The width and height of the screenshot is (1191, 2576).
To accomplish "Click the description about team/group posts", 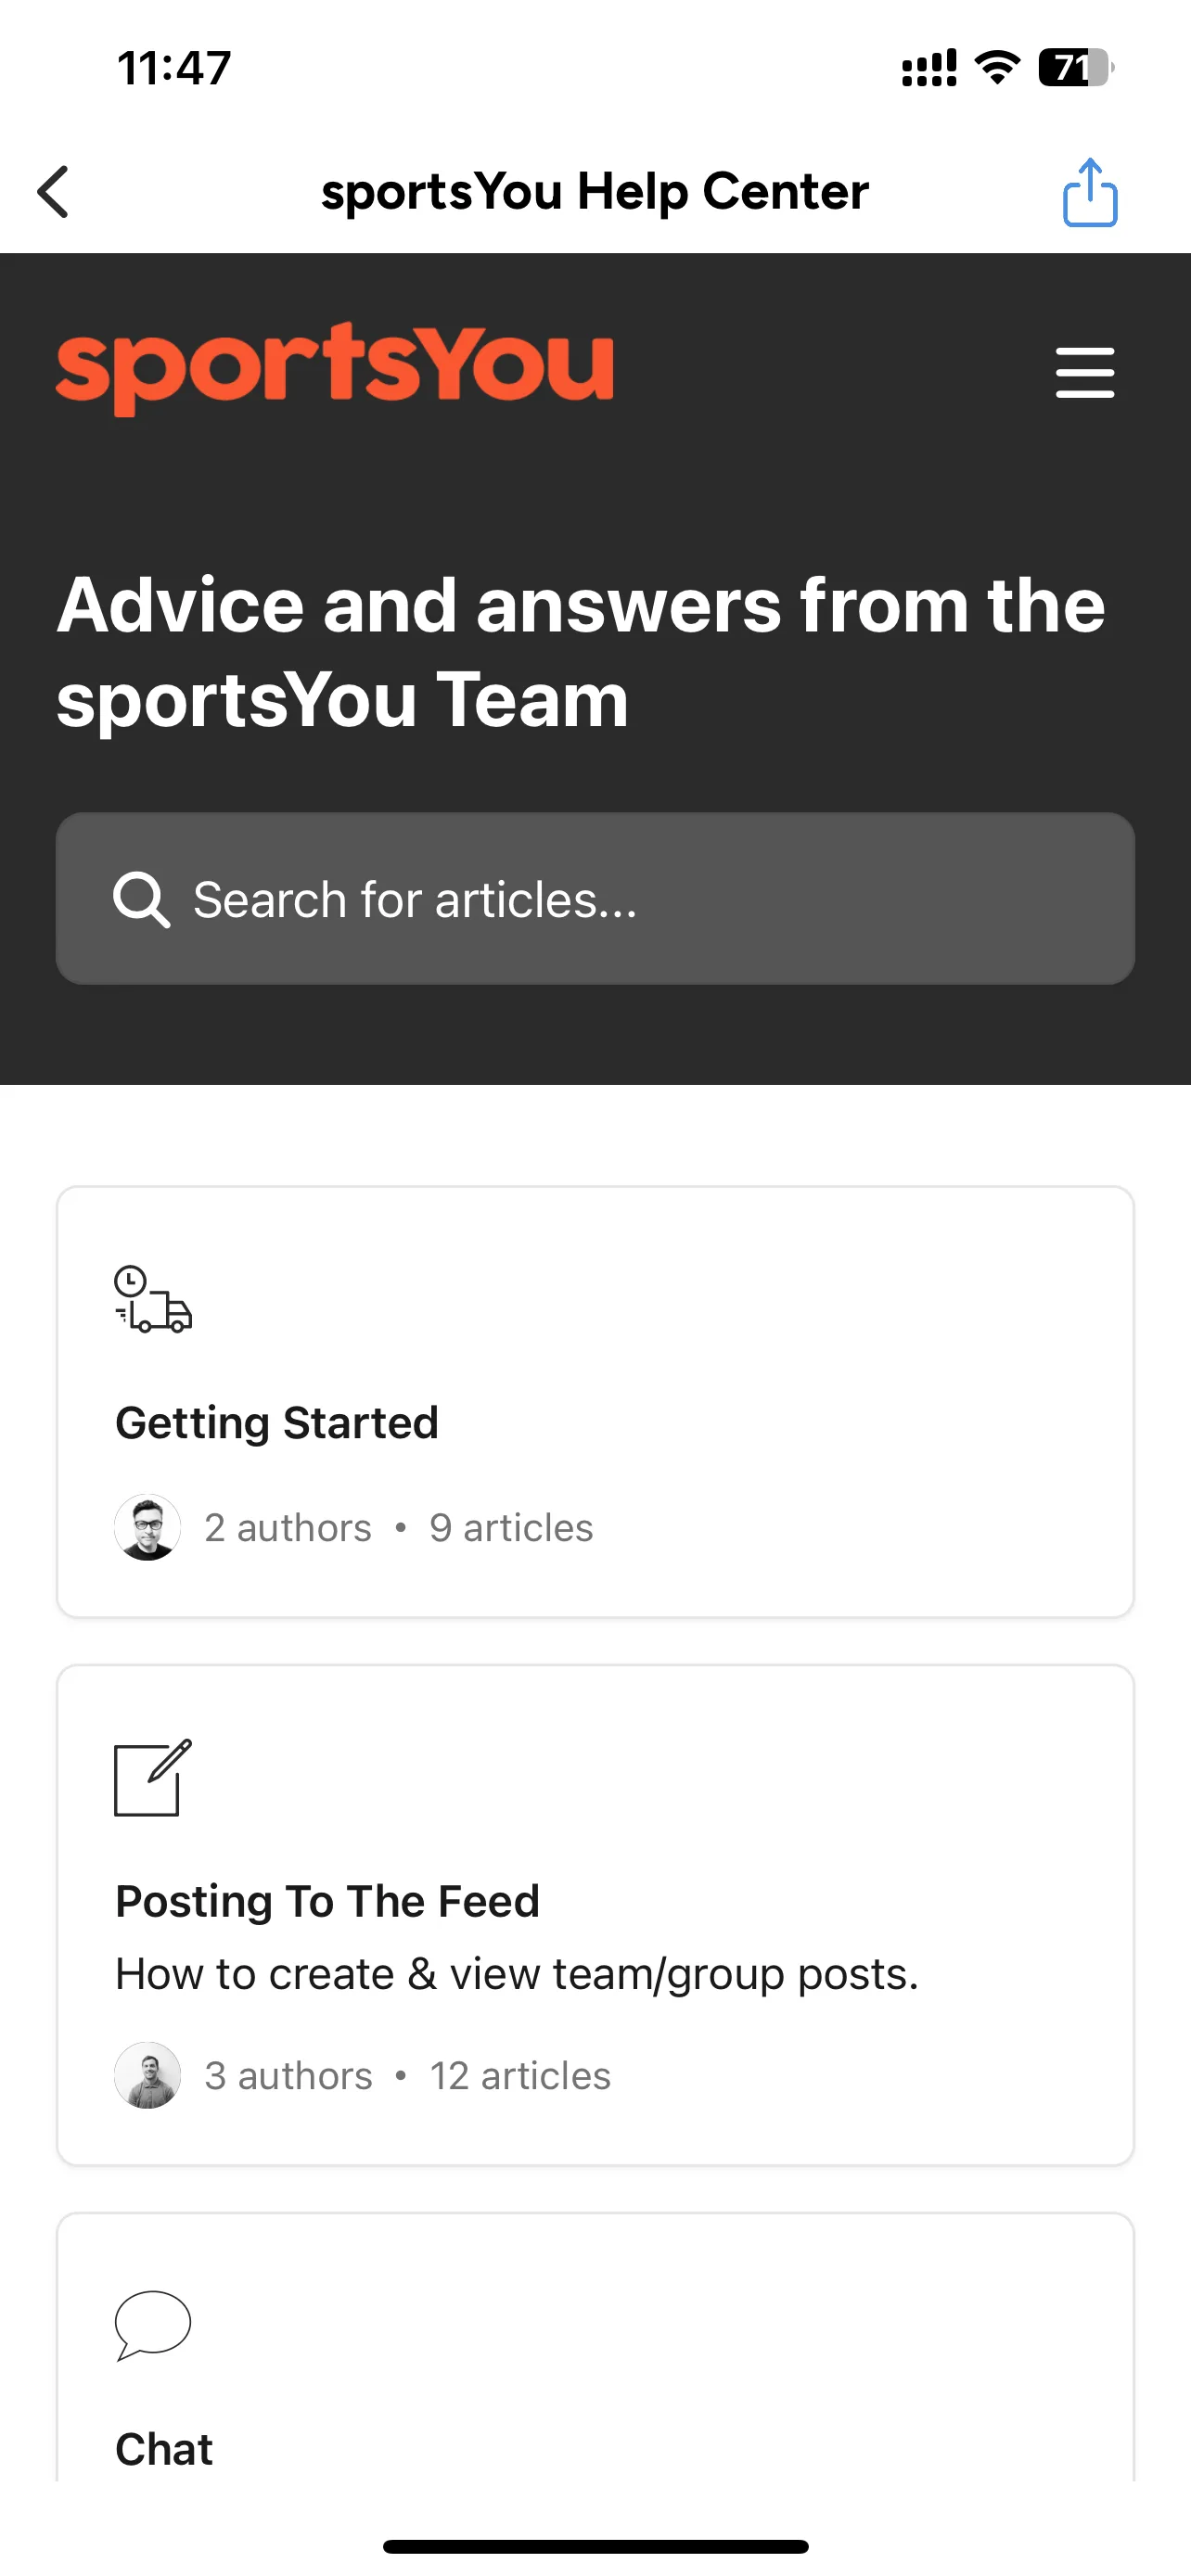I will pos(517,1975).
